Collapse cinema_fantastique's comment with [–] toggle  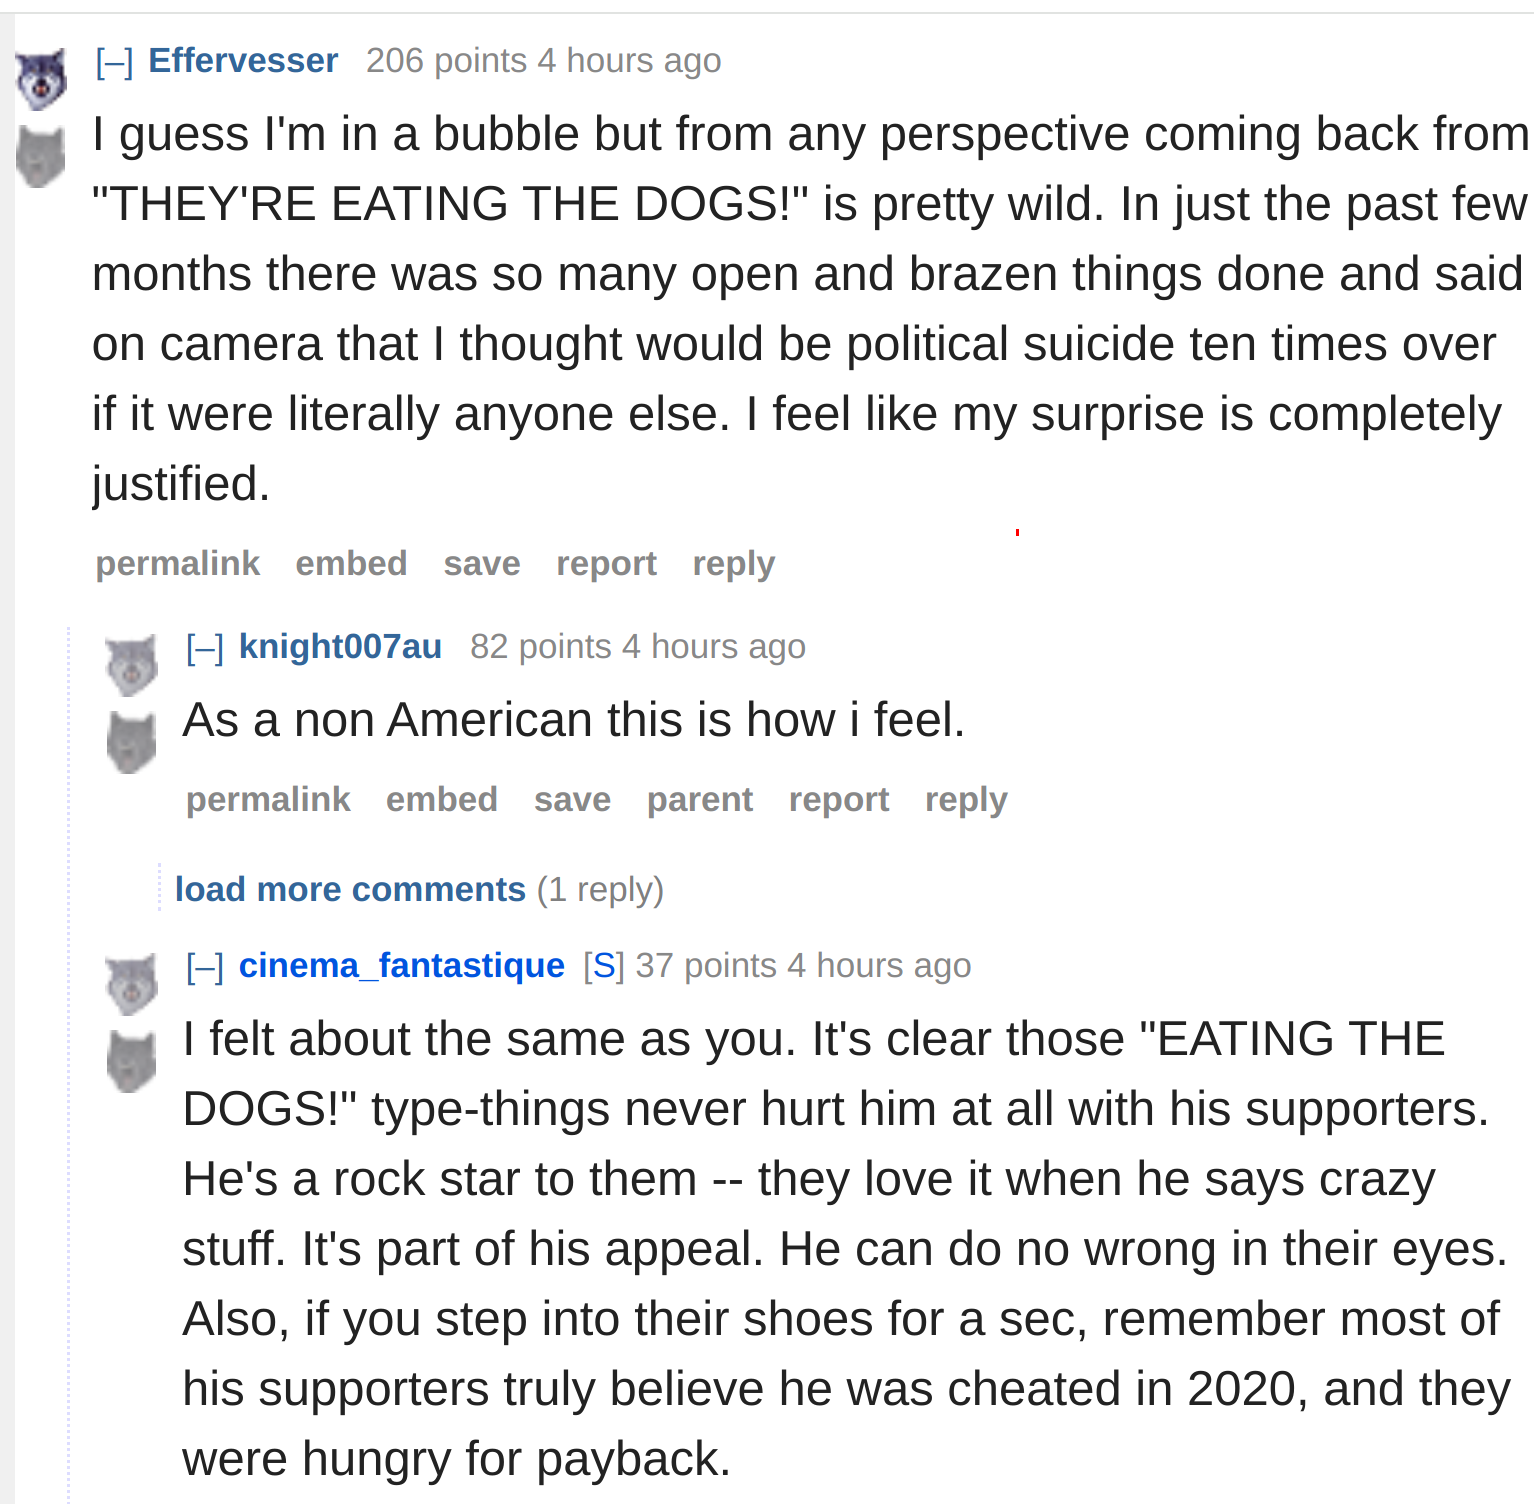(x=205, y=967)
